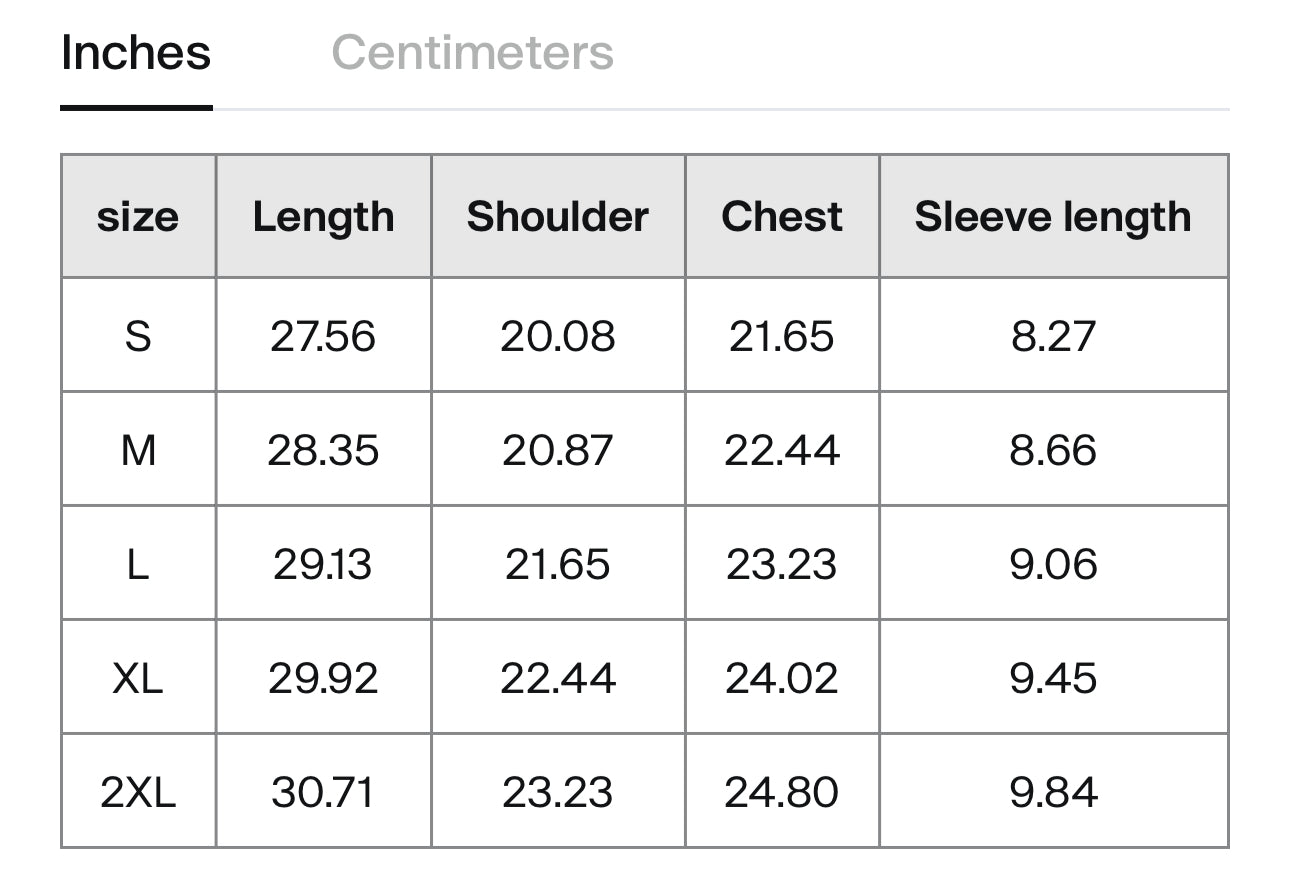Switch to the Centimeters tab
This screenshot has width=1290, height=873.
[472, 53]
